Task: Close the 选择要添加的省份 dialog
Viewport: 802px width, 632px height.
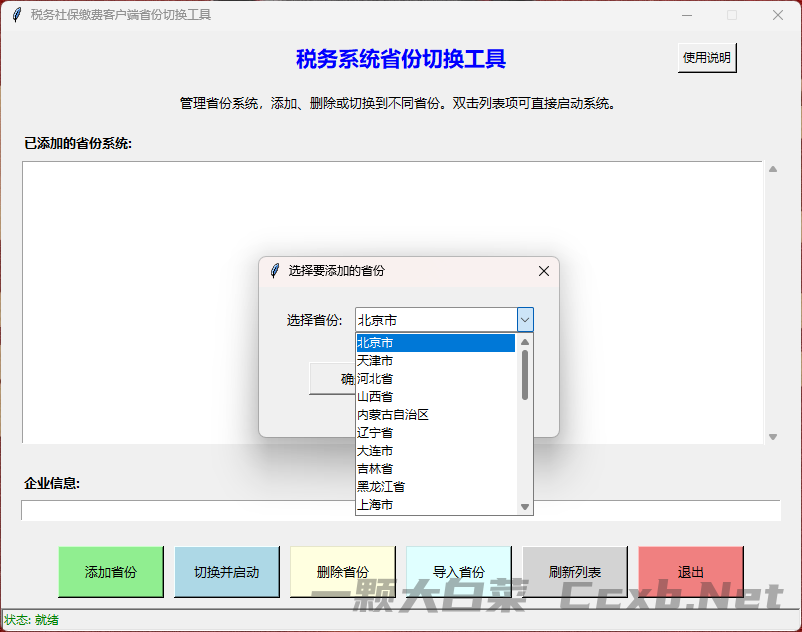Action: [x=544, y=271]
